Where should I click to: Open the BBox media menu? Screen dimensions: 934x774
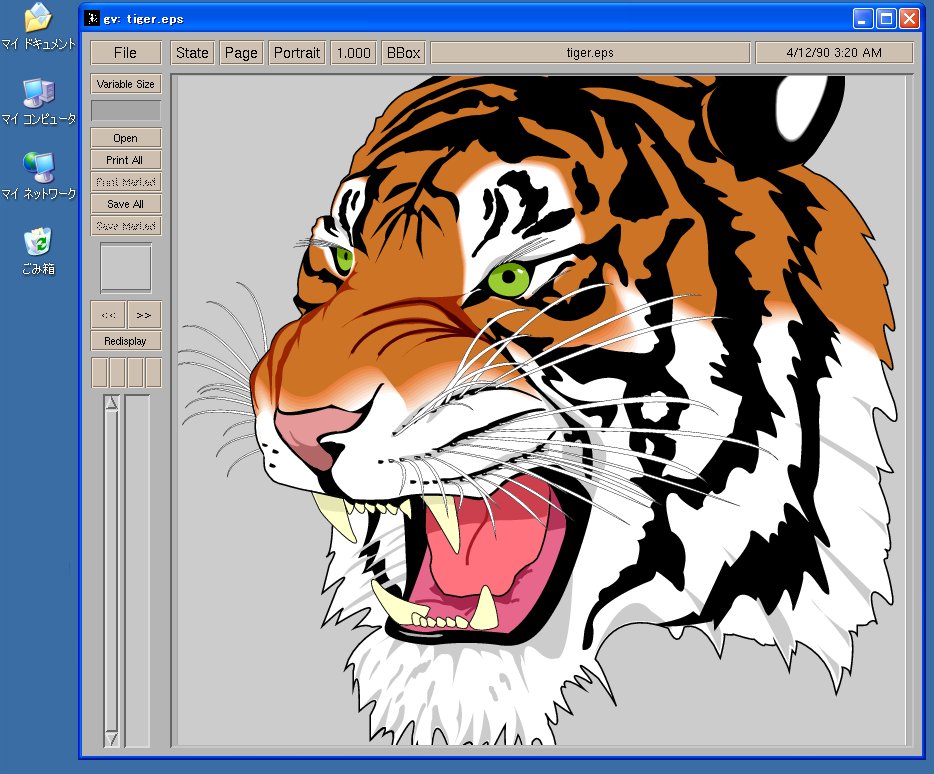tap(403, 52)
